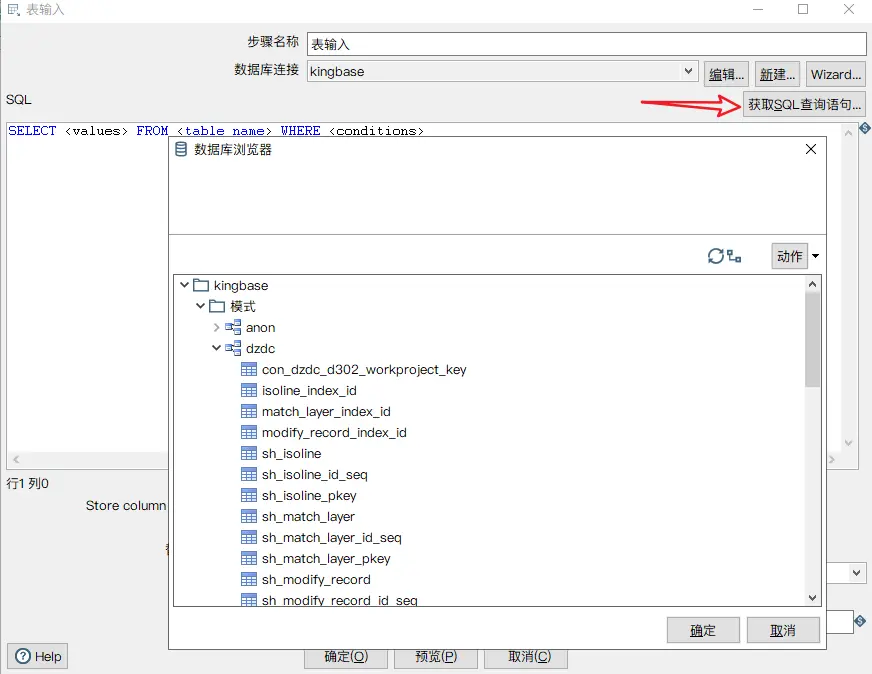The image size is (872, 674).
Task: Click the variable diamond icon at bottom right
Action: point(860,621)
